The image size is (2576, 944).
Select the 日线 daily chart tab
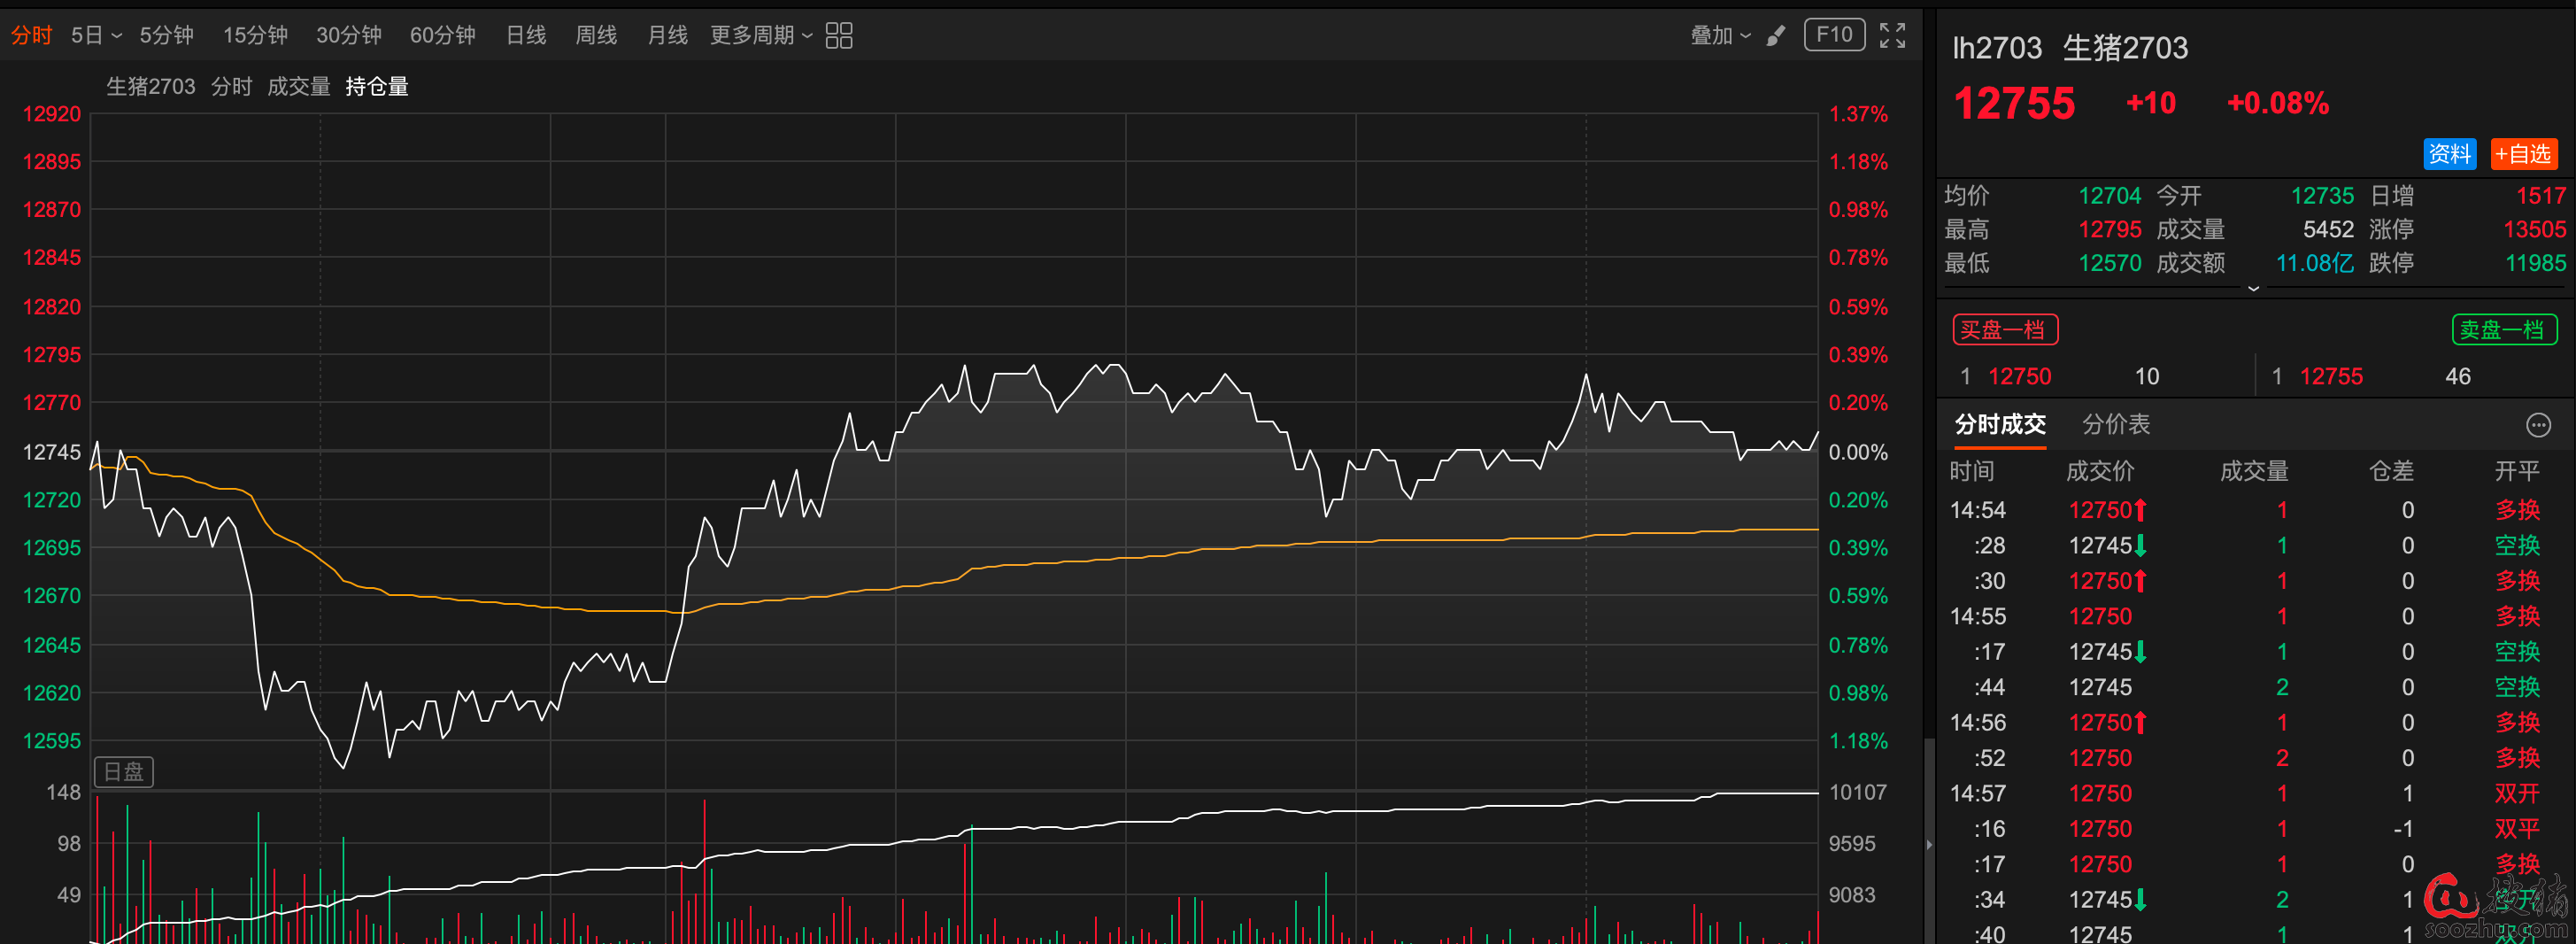526,36
